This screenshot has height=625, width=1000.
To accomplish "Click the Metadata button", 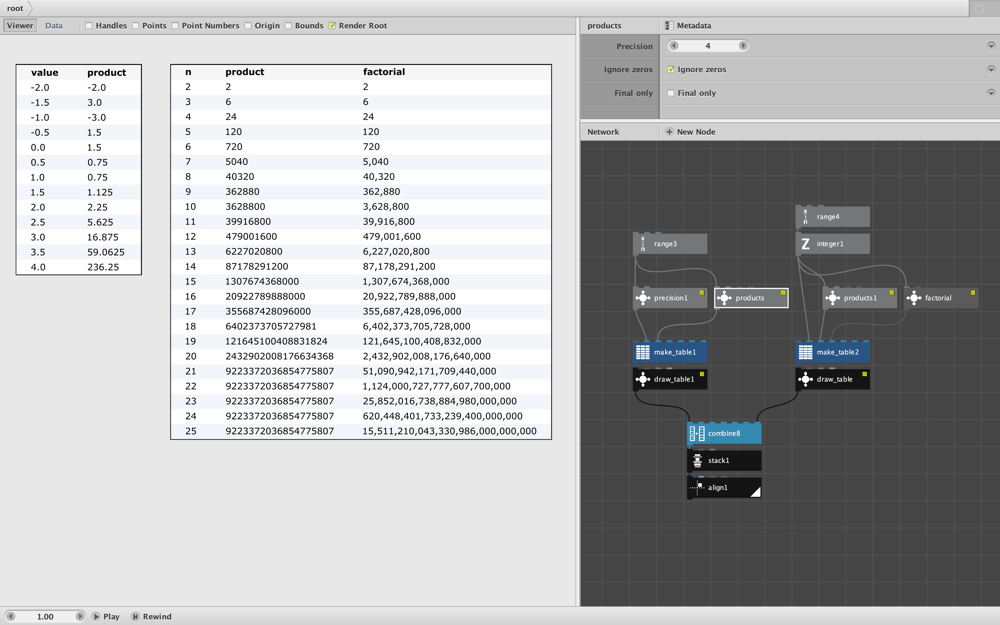I will (688, 26).
